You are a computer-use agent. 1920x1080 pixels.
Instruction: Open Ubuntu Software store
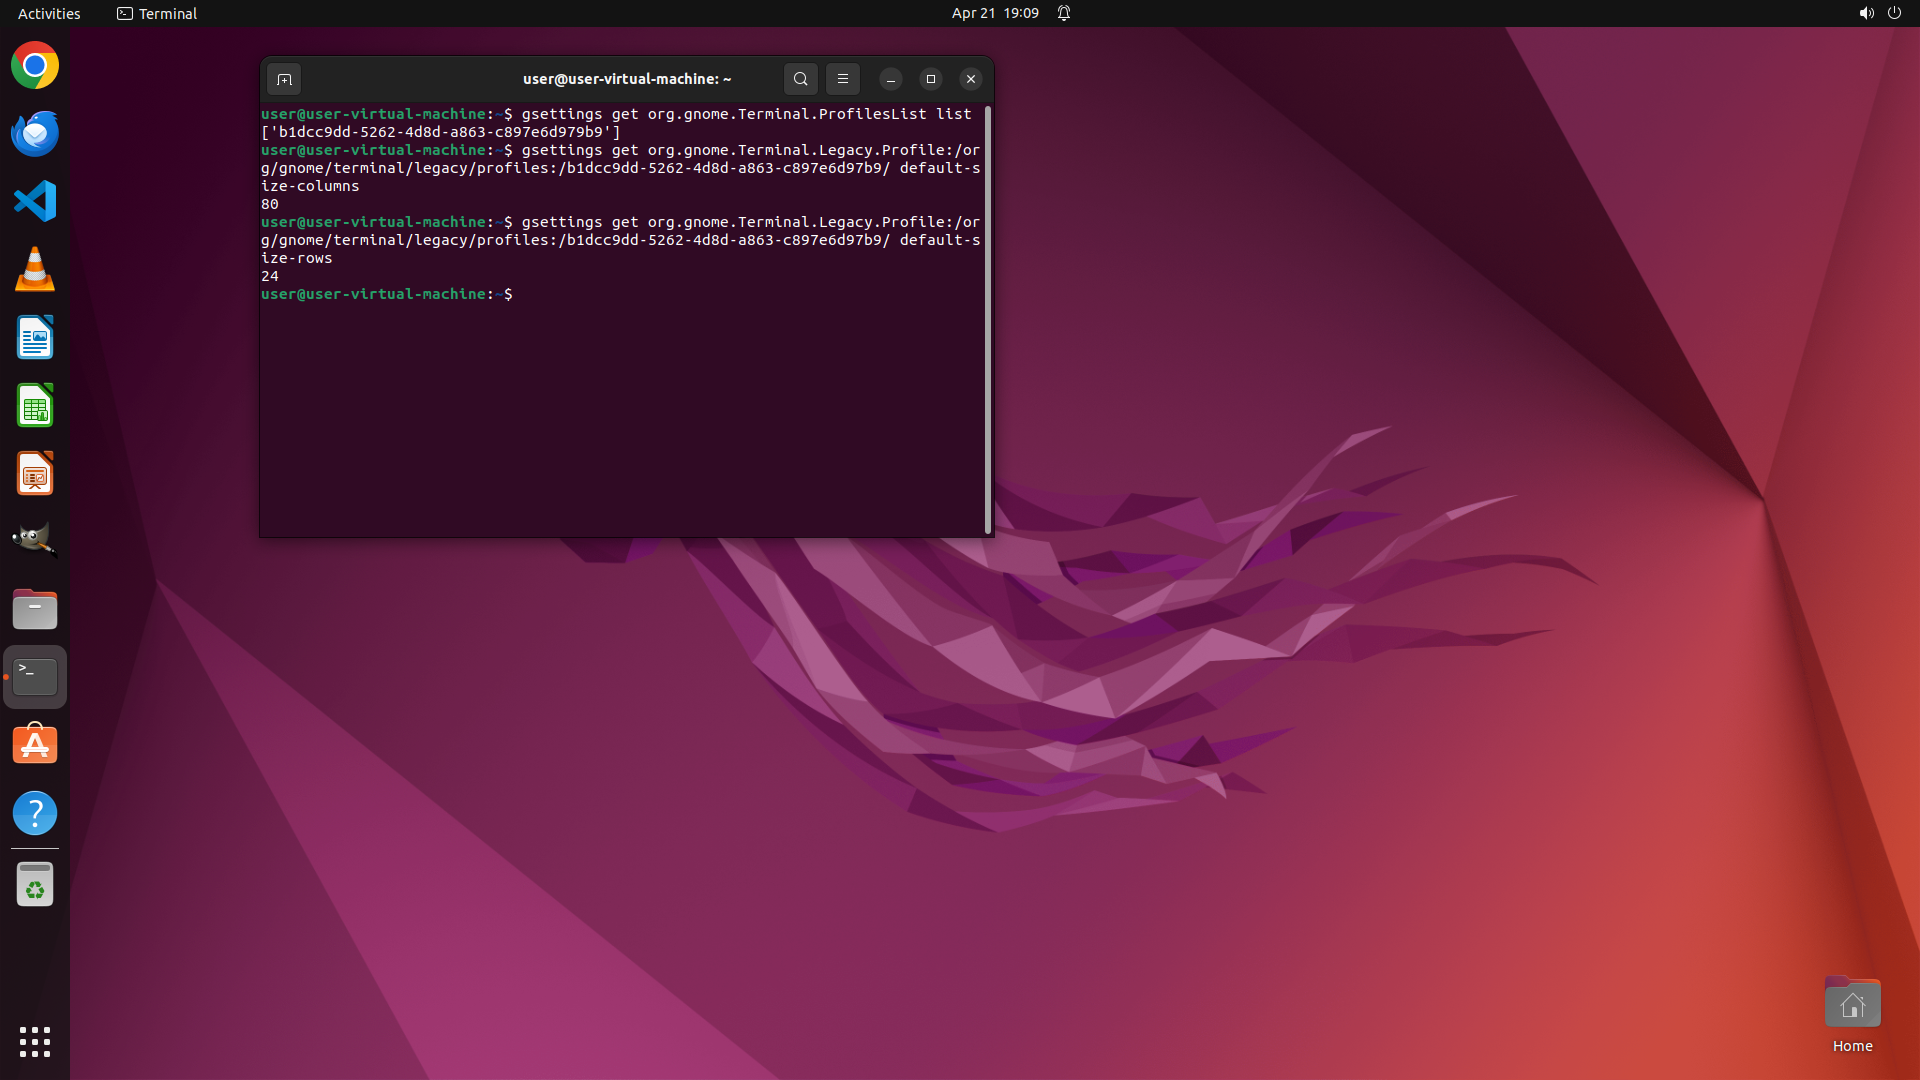tap(35, 745)
